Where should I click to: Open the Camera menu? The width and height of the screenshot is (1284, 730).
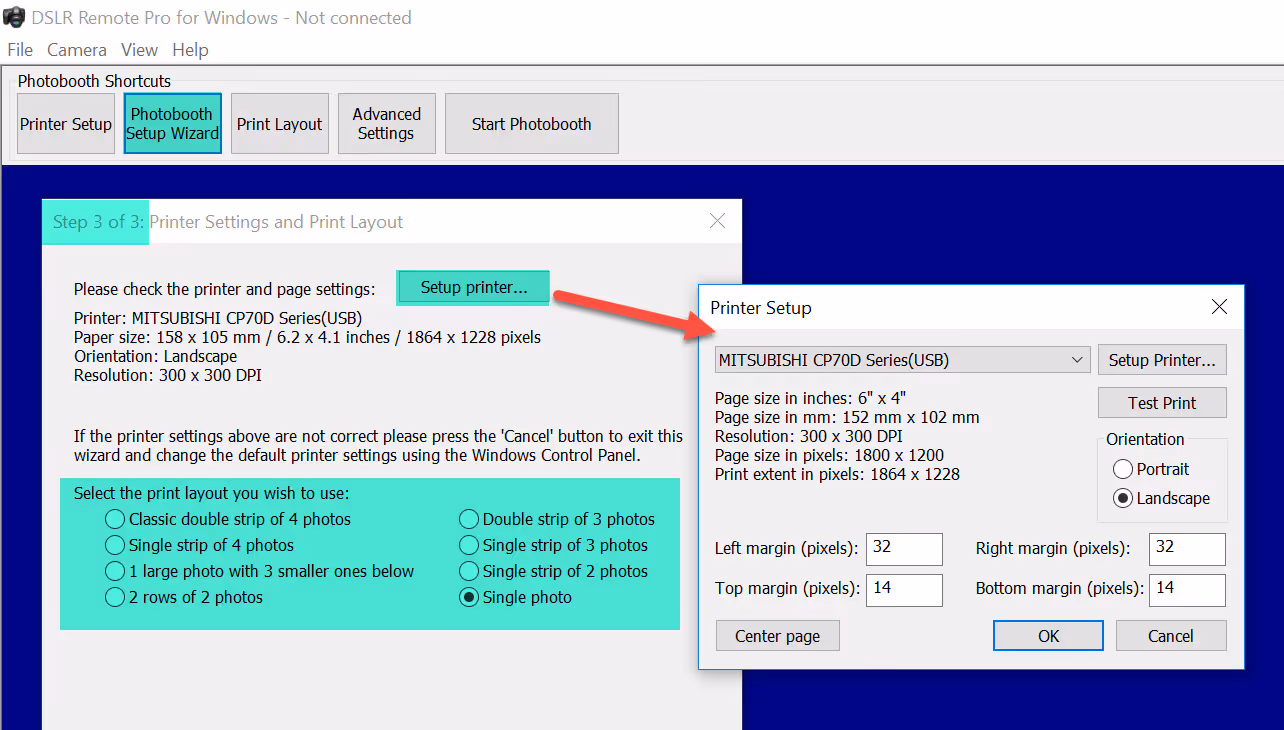point(77,50)
